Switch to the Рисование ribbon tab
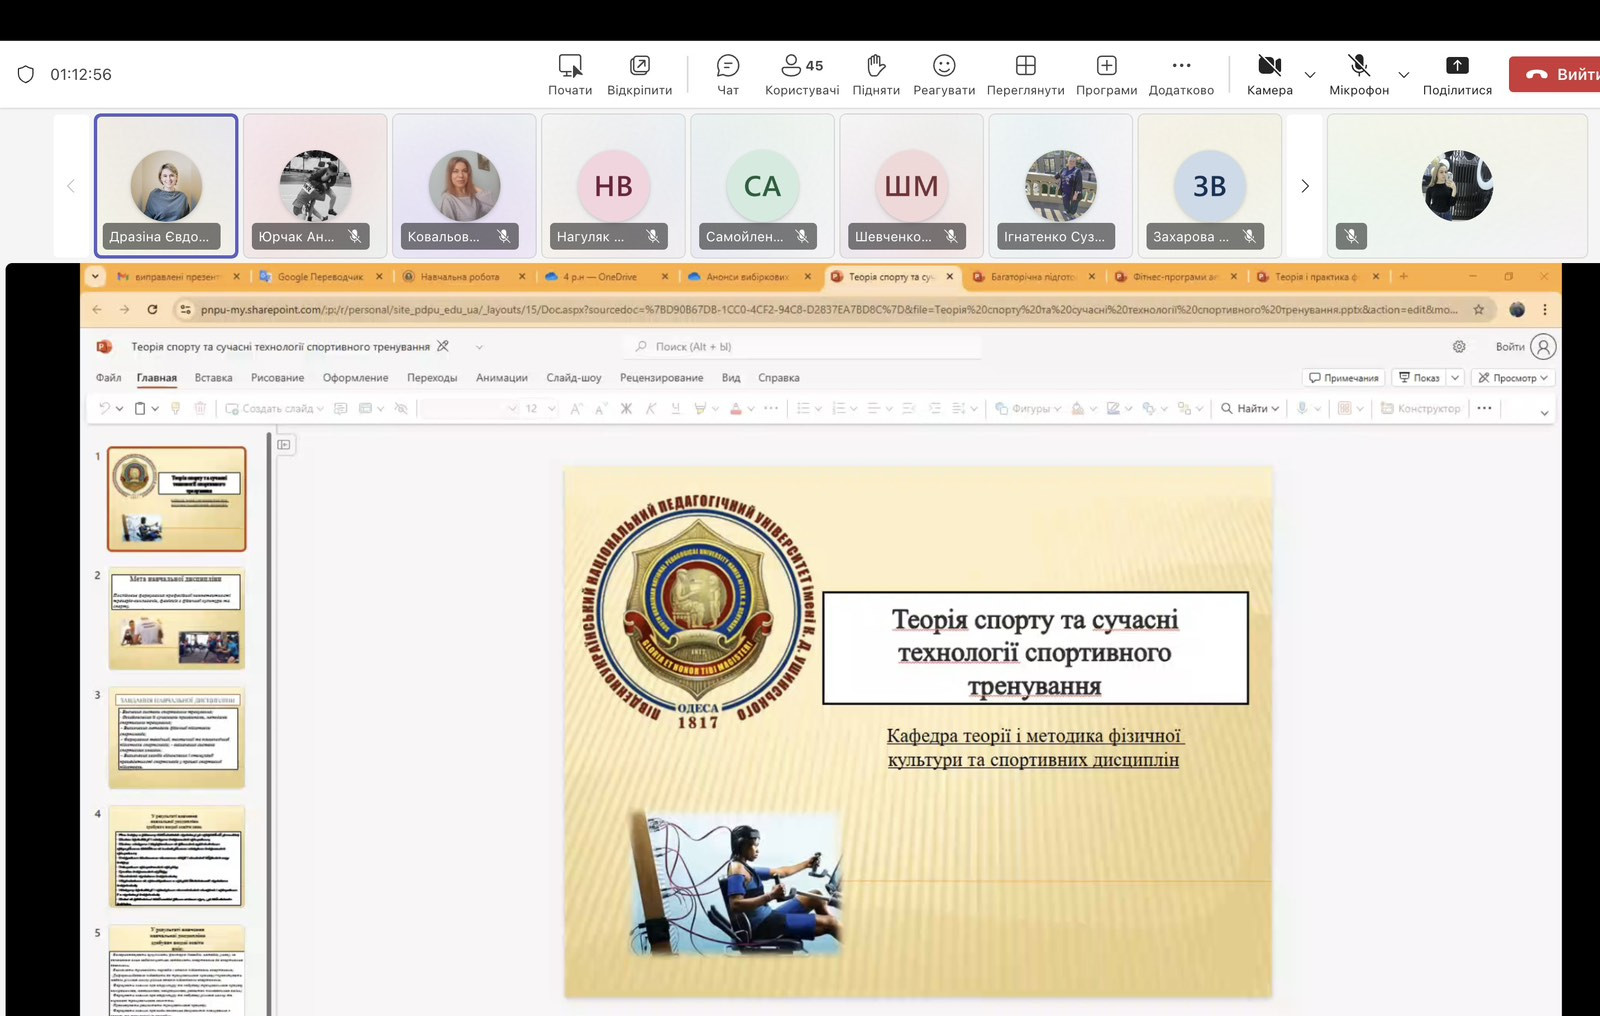This screenshot has width=1600, height=1016. (x=277, y=378)
